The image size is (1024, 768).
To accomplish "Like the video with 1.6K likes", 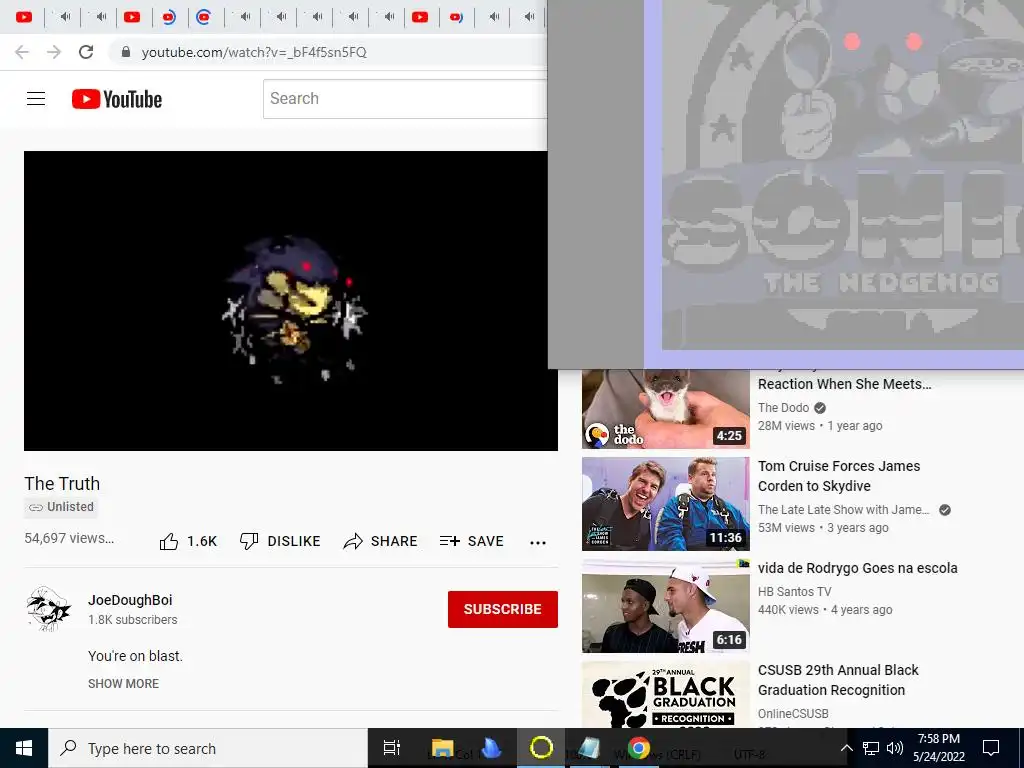I will [188, 541].
